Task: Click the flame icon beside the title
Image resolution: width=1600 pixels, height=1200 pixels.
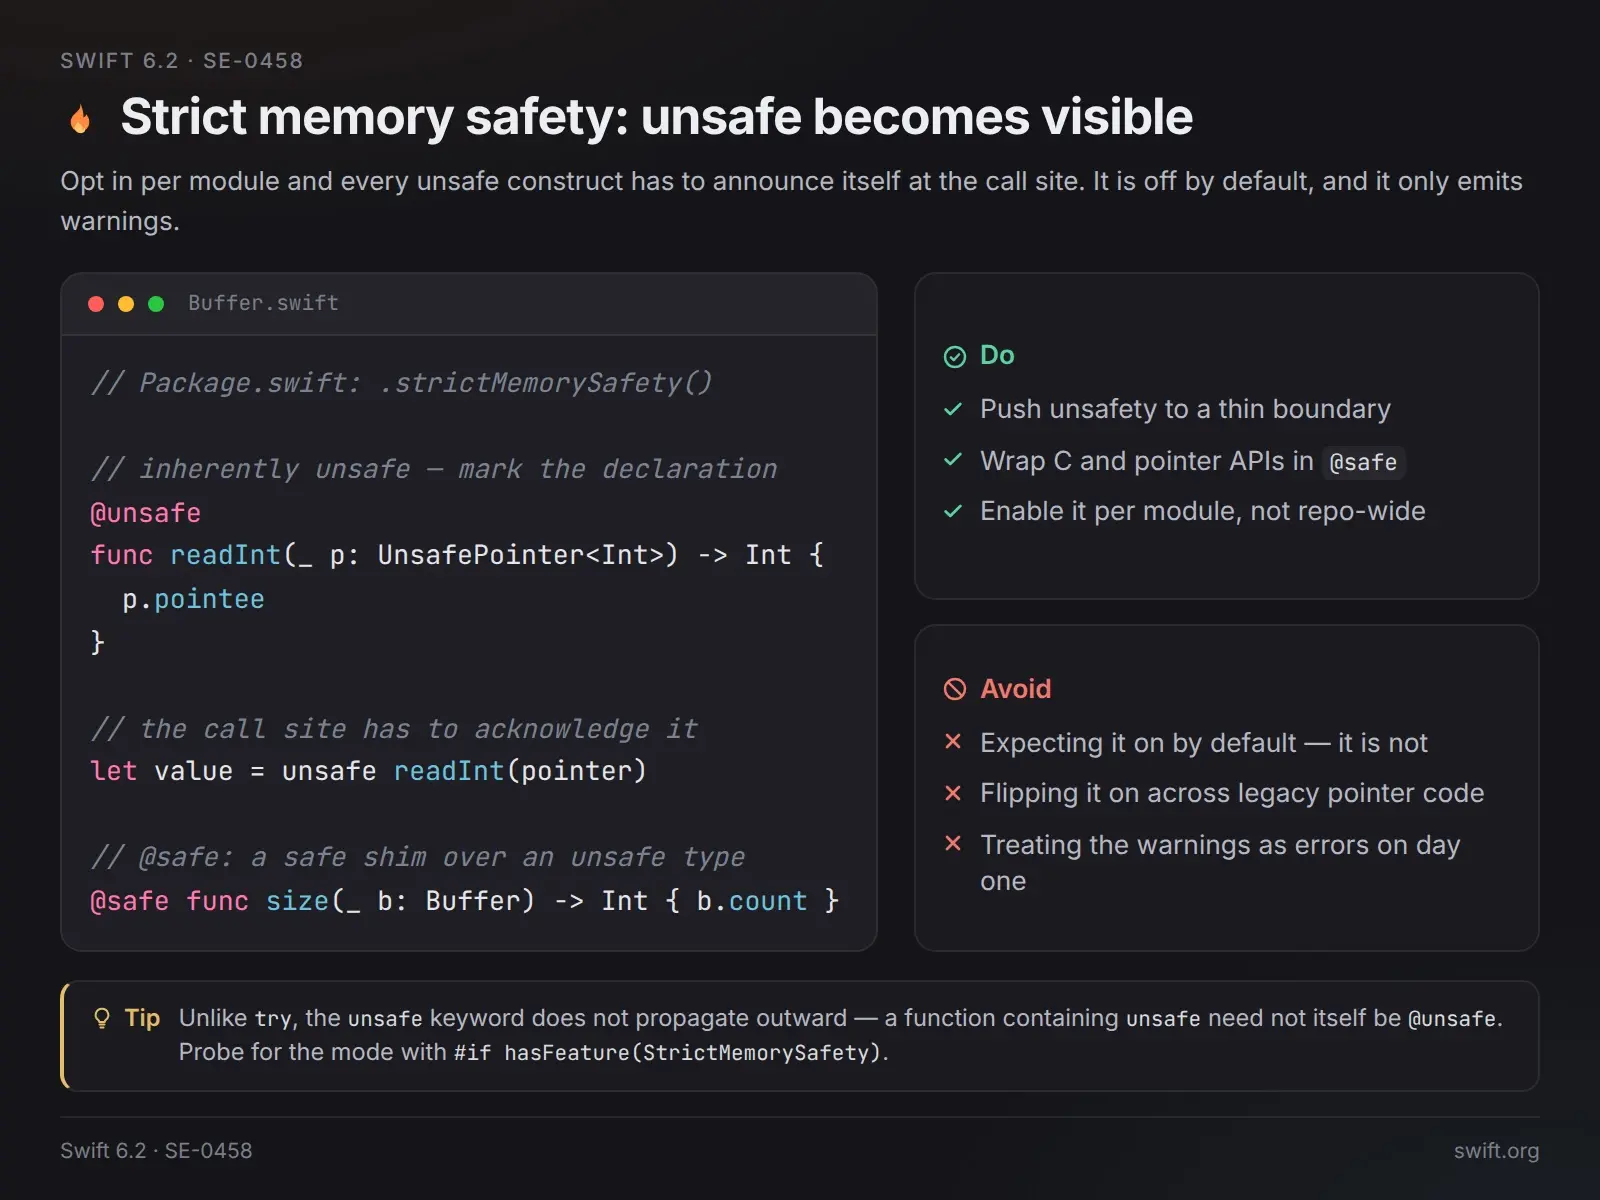Action: 80,119
